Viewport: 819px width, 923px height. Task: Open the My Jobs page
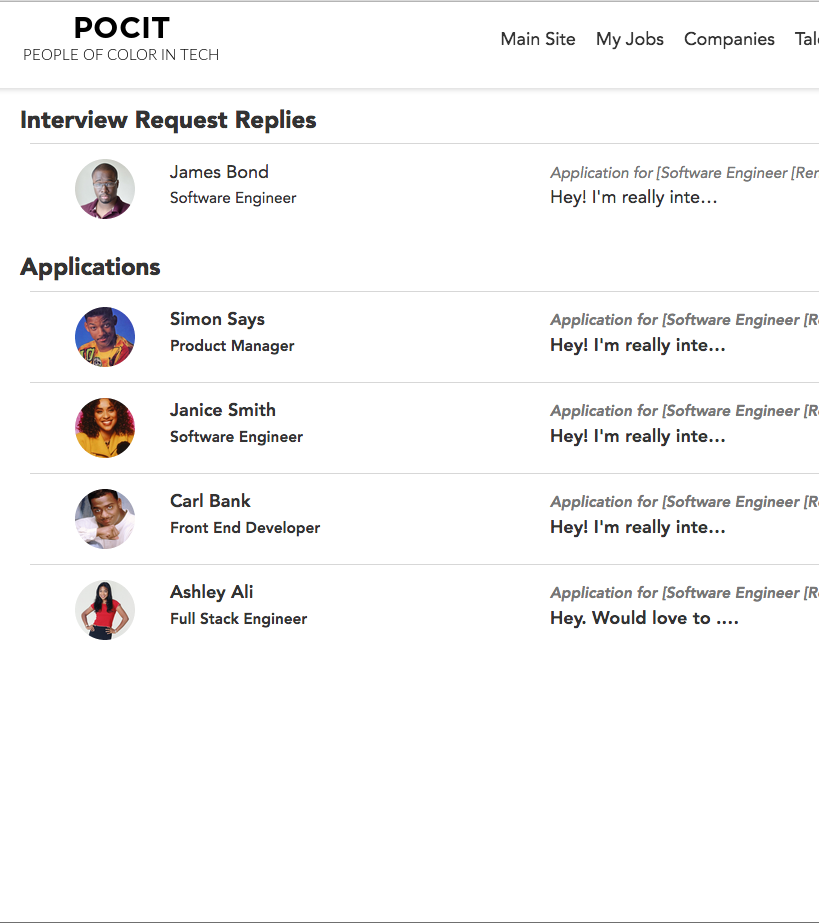click(x=629, y=39)
